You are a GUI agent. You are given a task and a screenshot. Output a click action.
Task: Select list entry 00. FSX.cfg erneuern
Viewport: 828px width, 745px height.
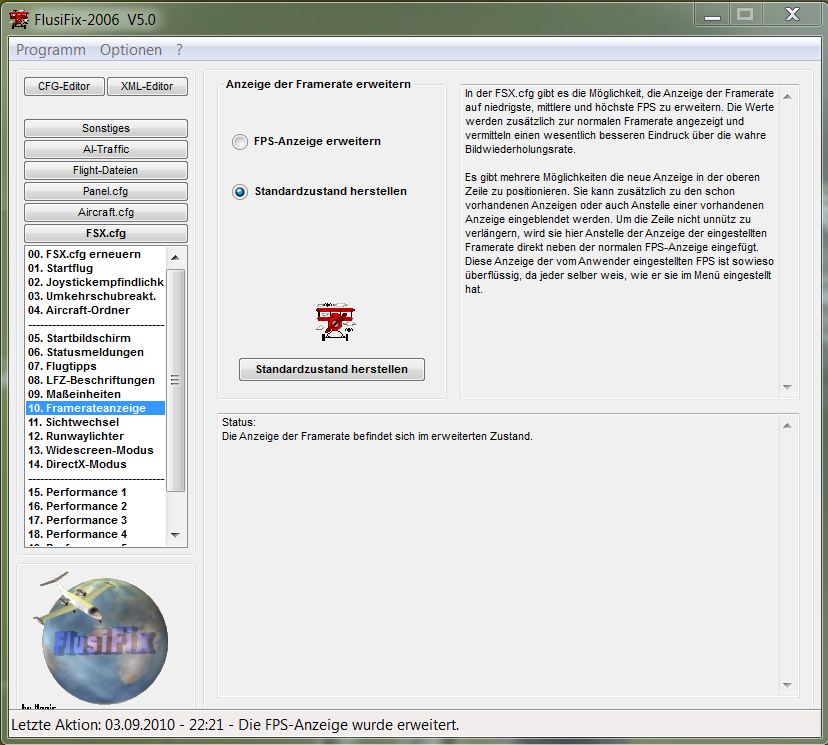96,254
